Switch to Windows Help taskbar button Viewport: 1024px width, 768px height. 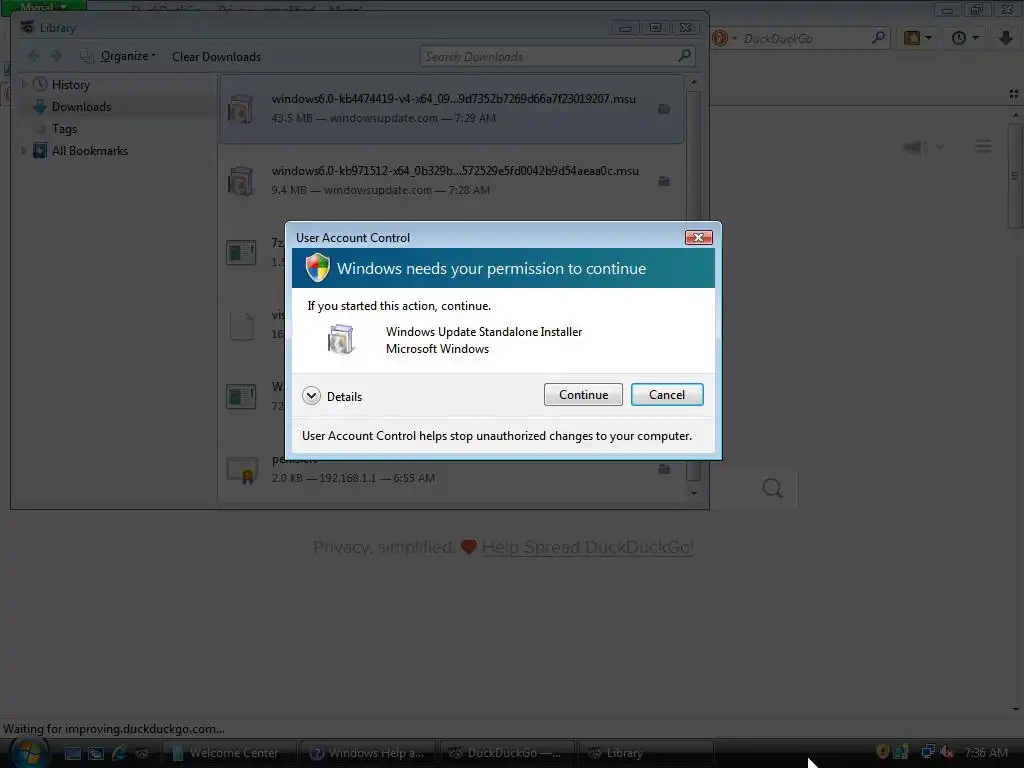[x=370, y=753]
